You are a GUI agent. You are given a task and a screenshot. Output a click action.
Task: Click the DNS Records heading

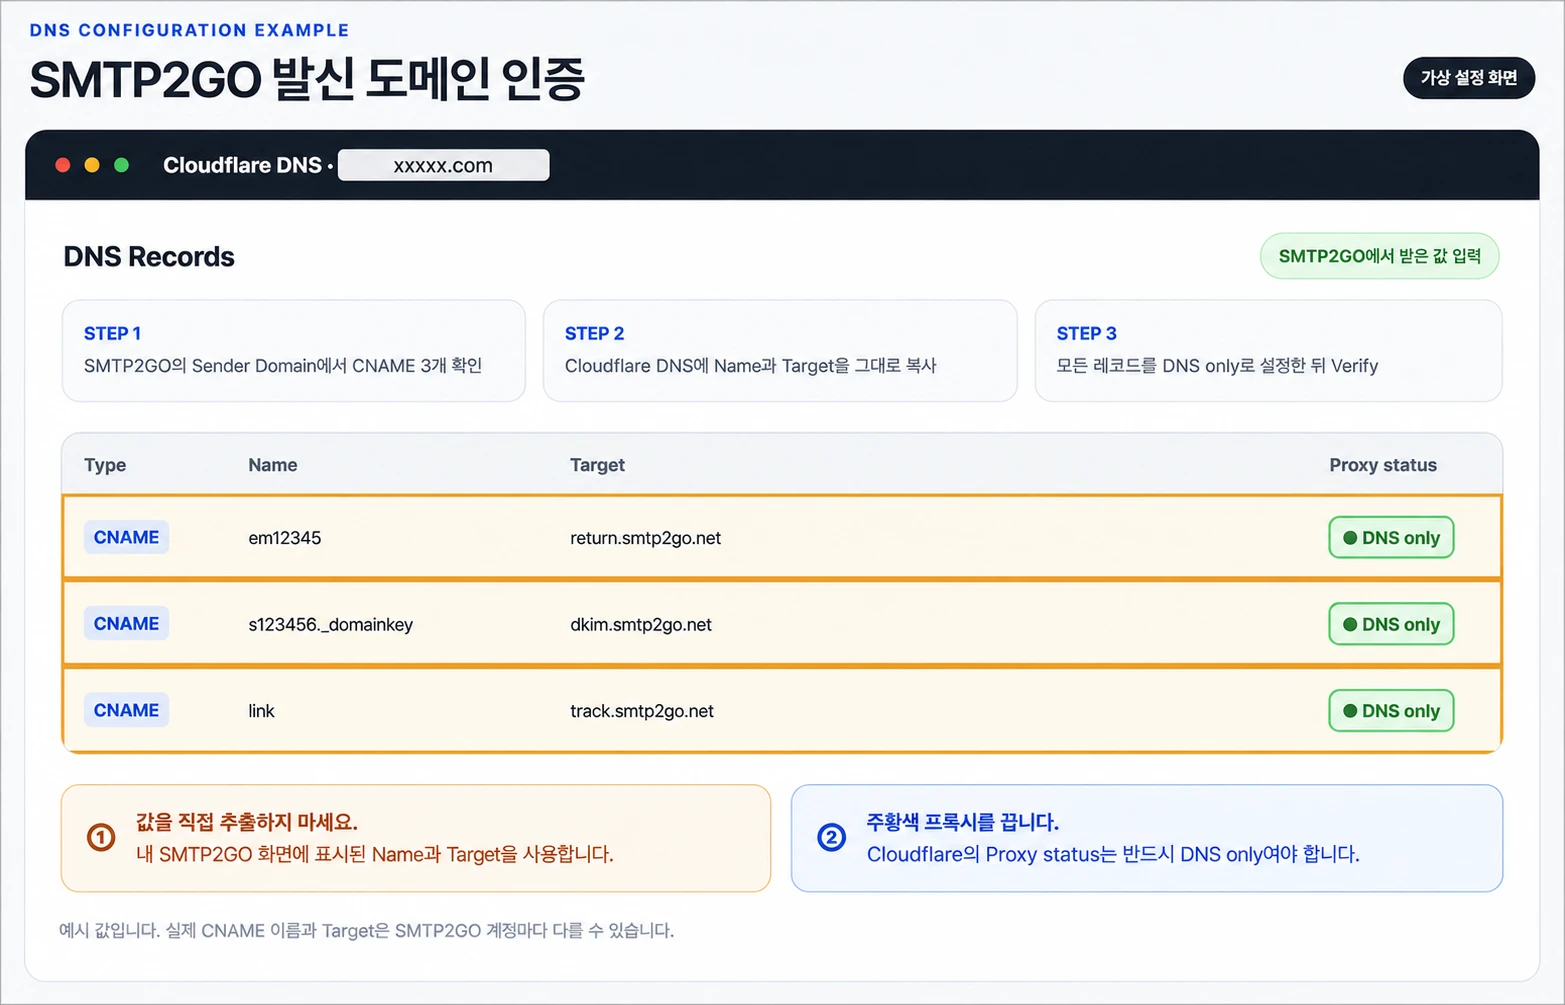coord(149,257)
